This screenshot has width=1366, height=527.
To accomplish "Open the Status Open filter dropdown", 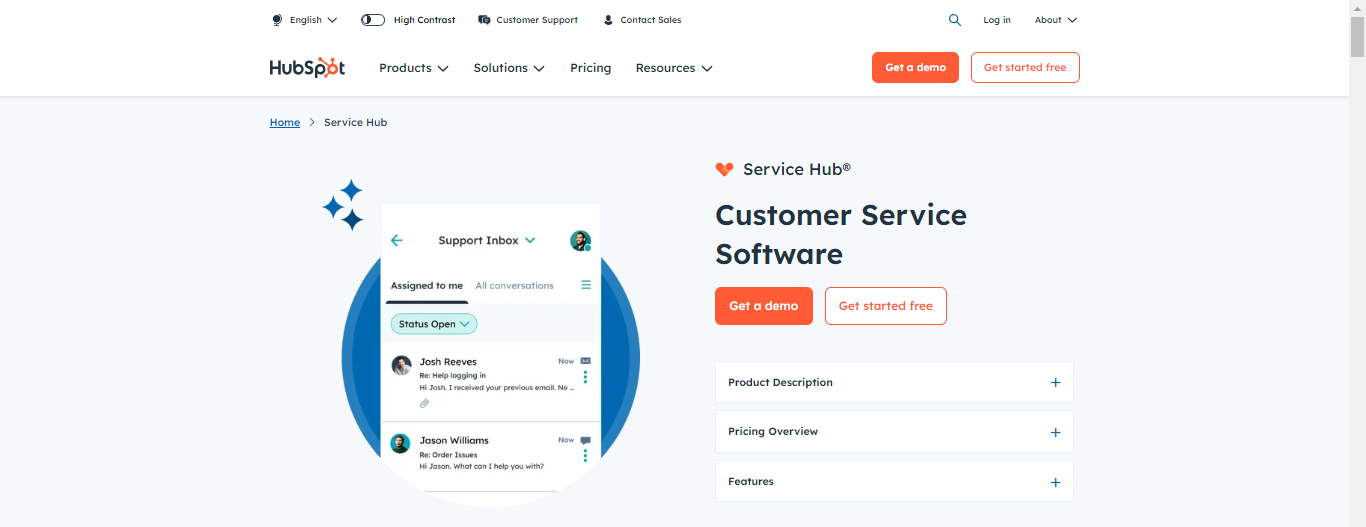I will tap(434, 324).
